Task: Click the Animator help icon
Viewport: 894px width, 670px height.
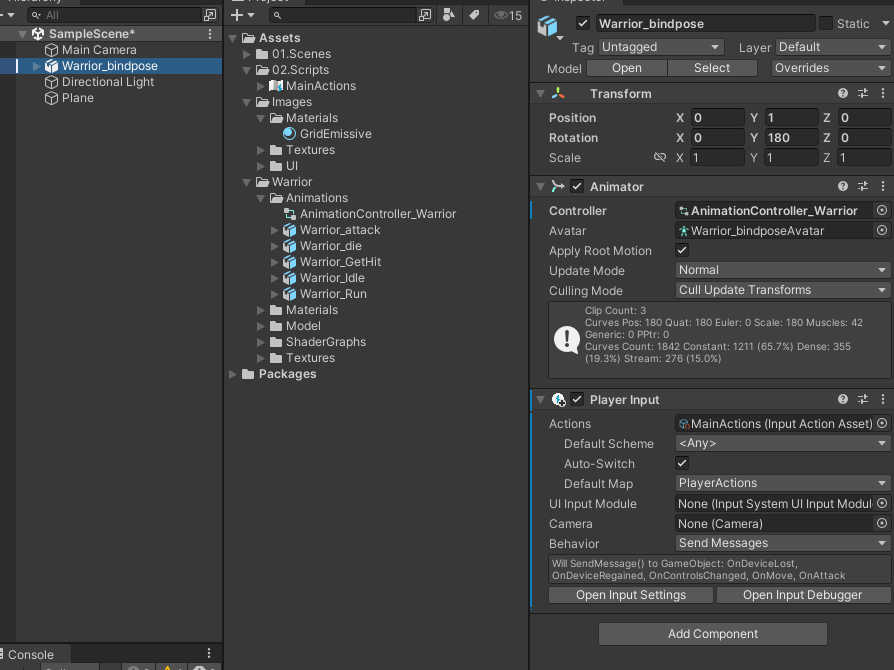Action: pos(843,186)
